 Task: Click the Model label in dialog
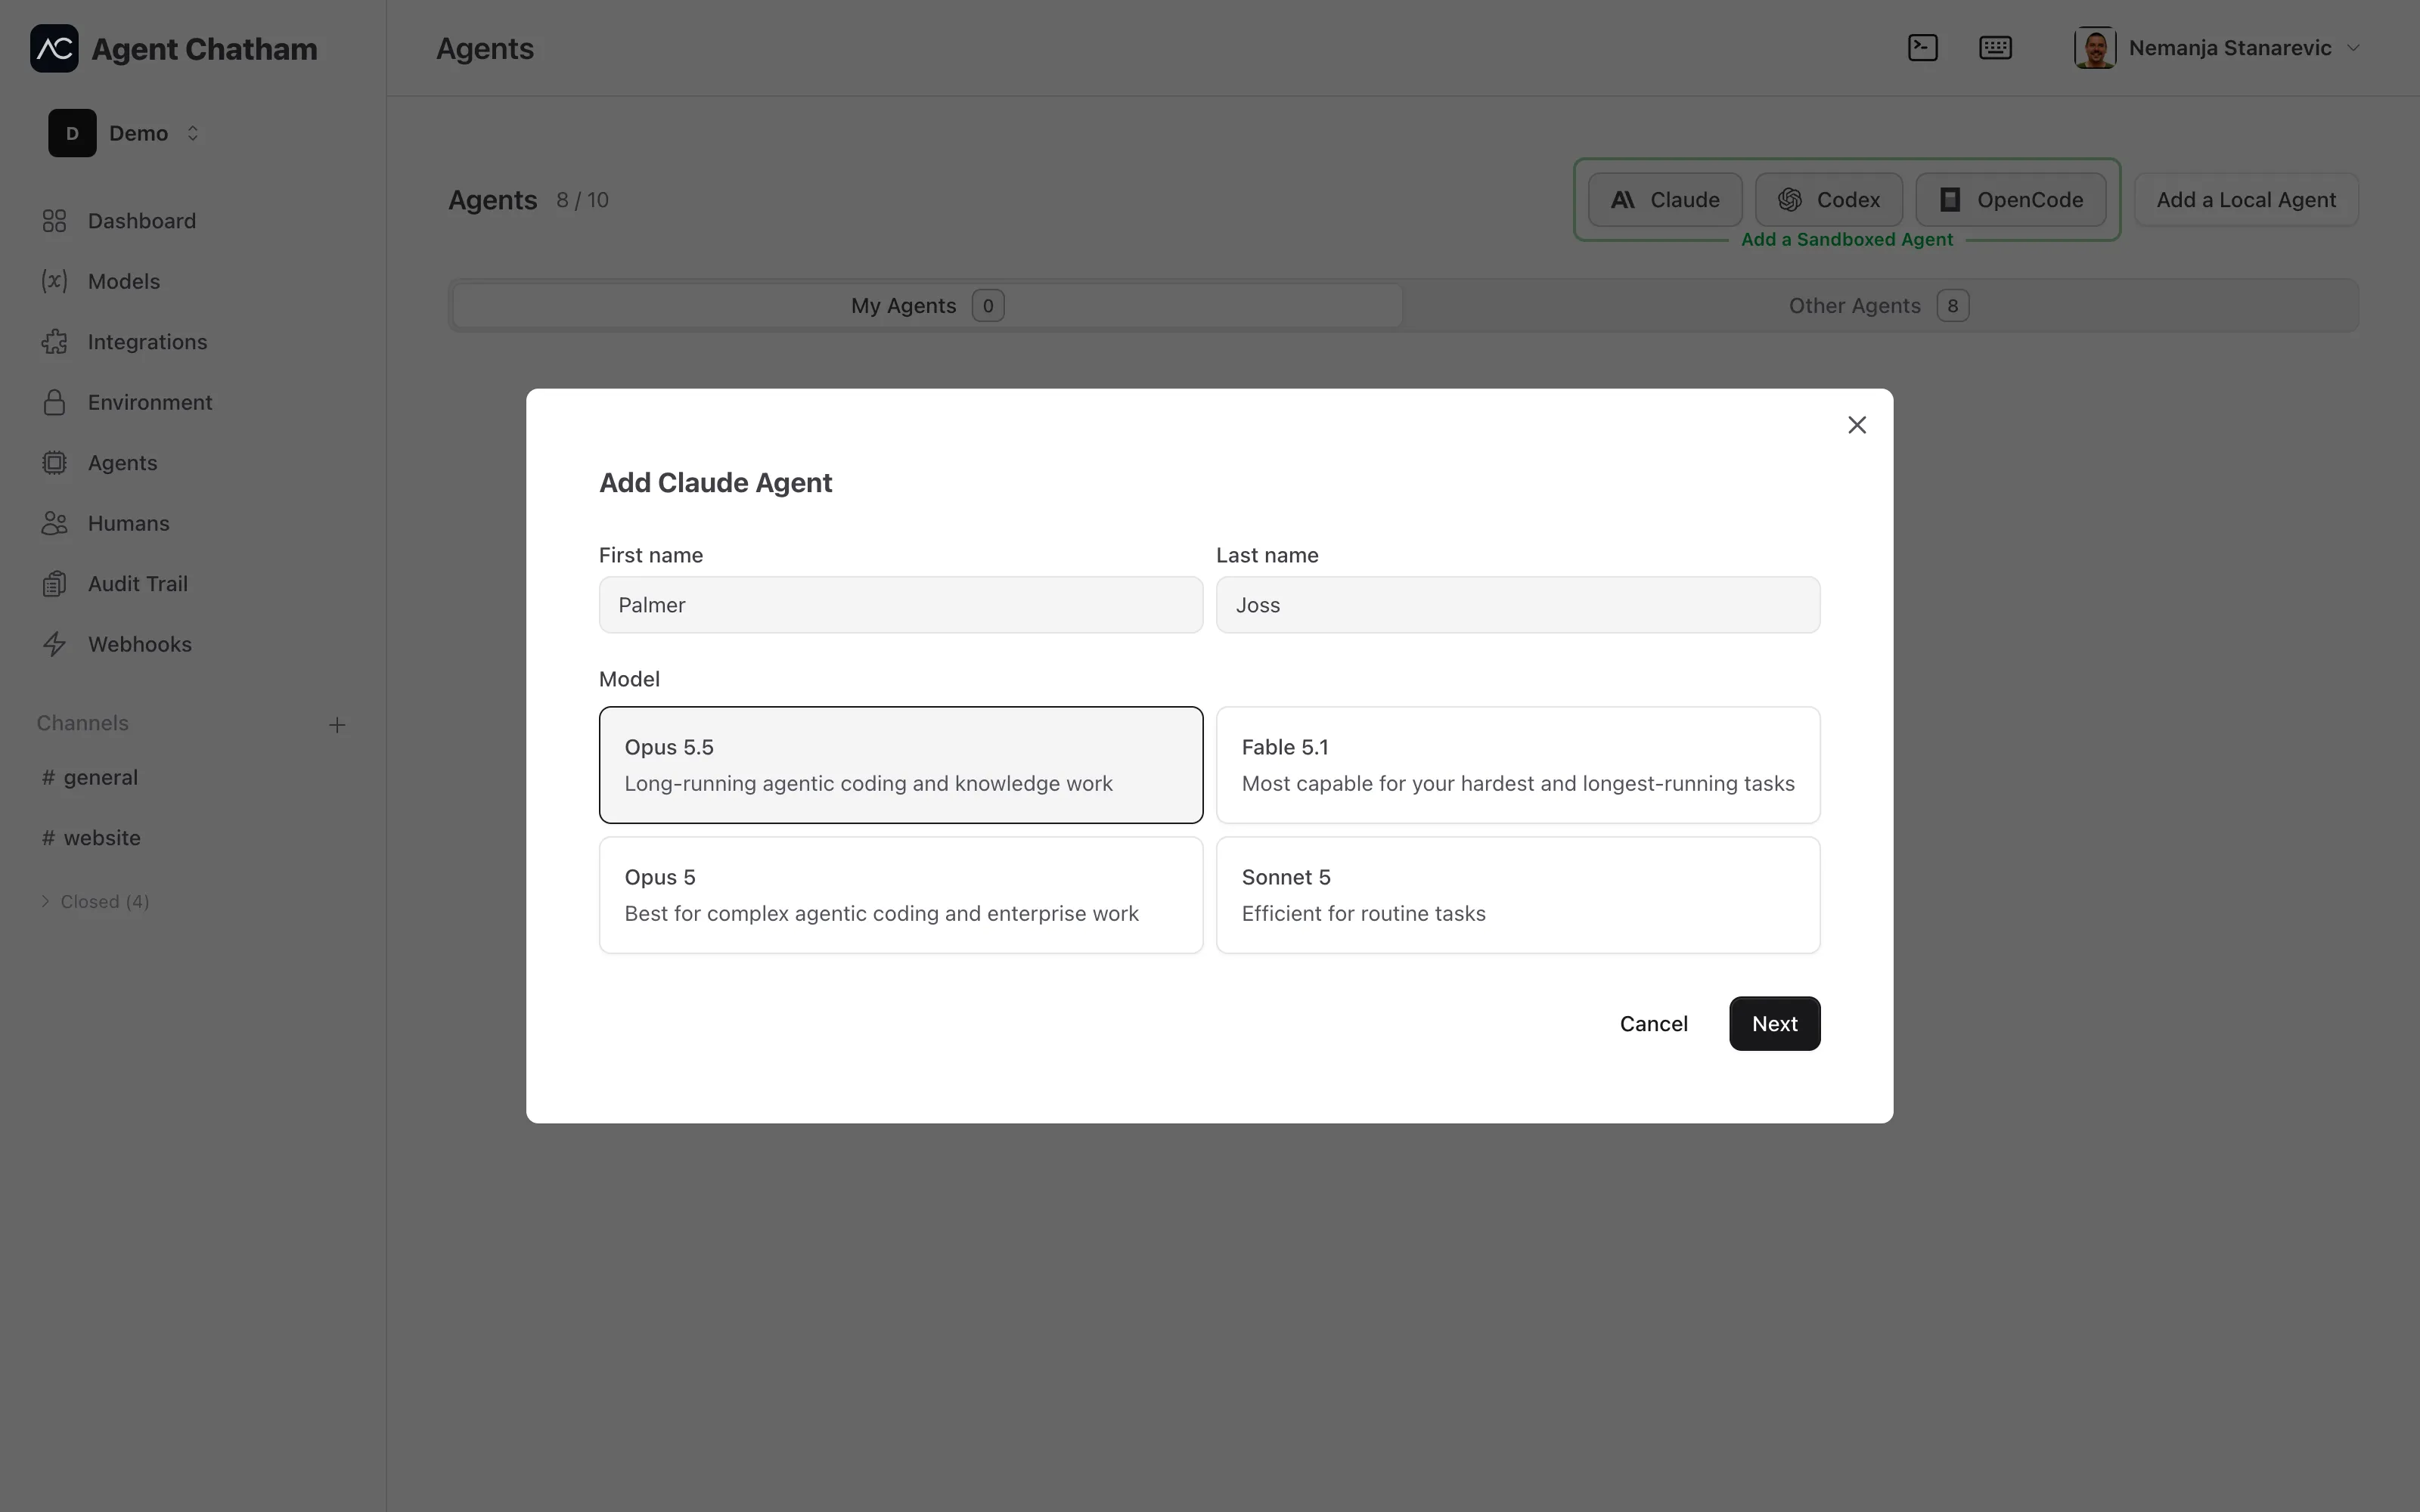[629, 679]
